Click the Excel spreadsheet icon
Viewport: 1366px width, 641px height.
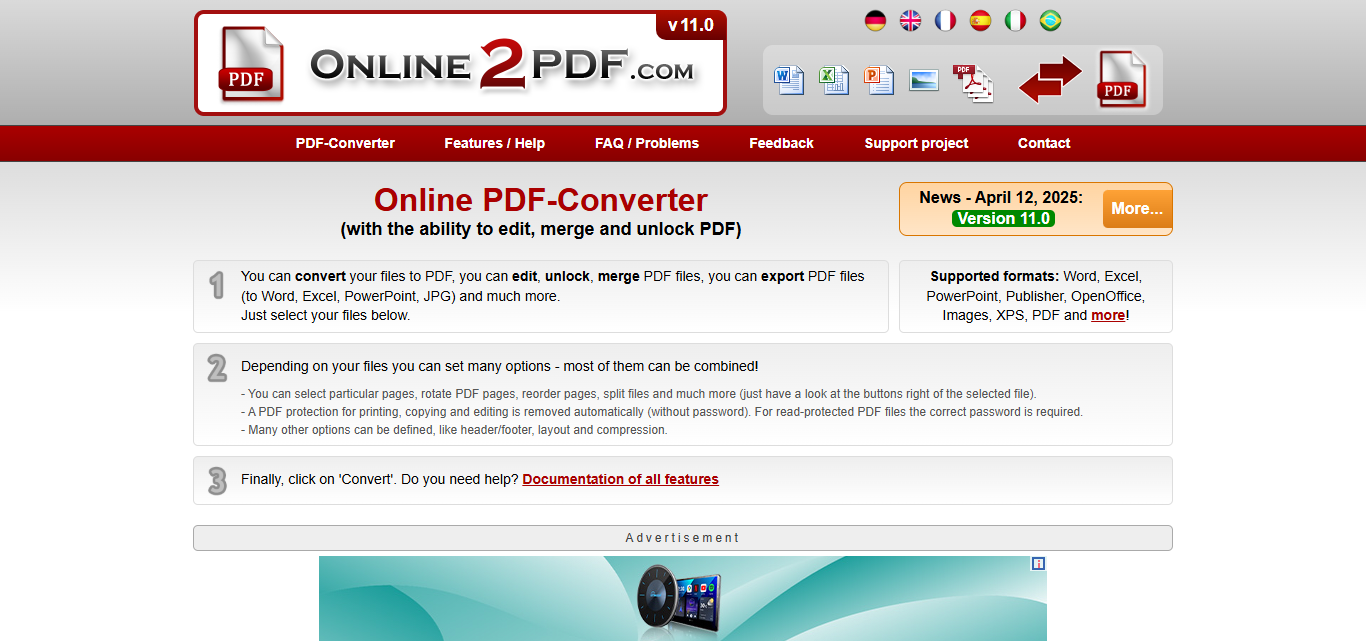pos(833,79)
